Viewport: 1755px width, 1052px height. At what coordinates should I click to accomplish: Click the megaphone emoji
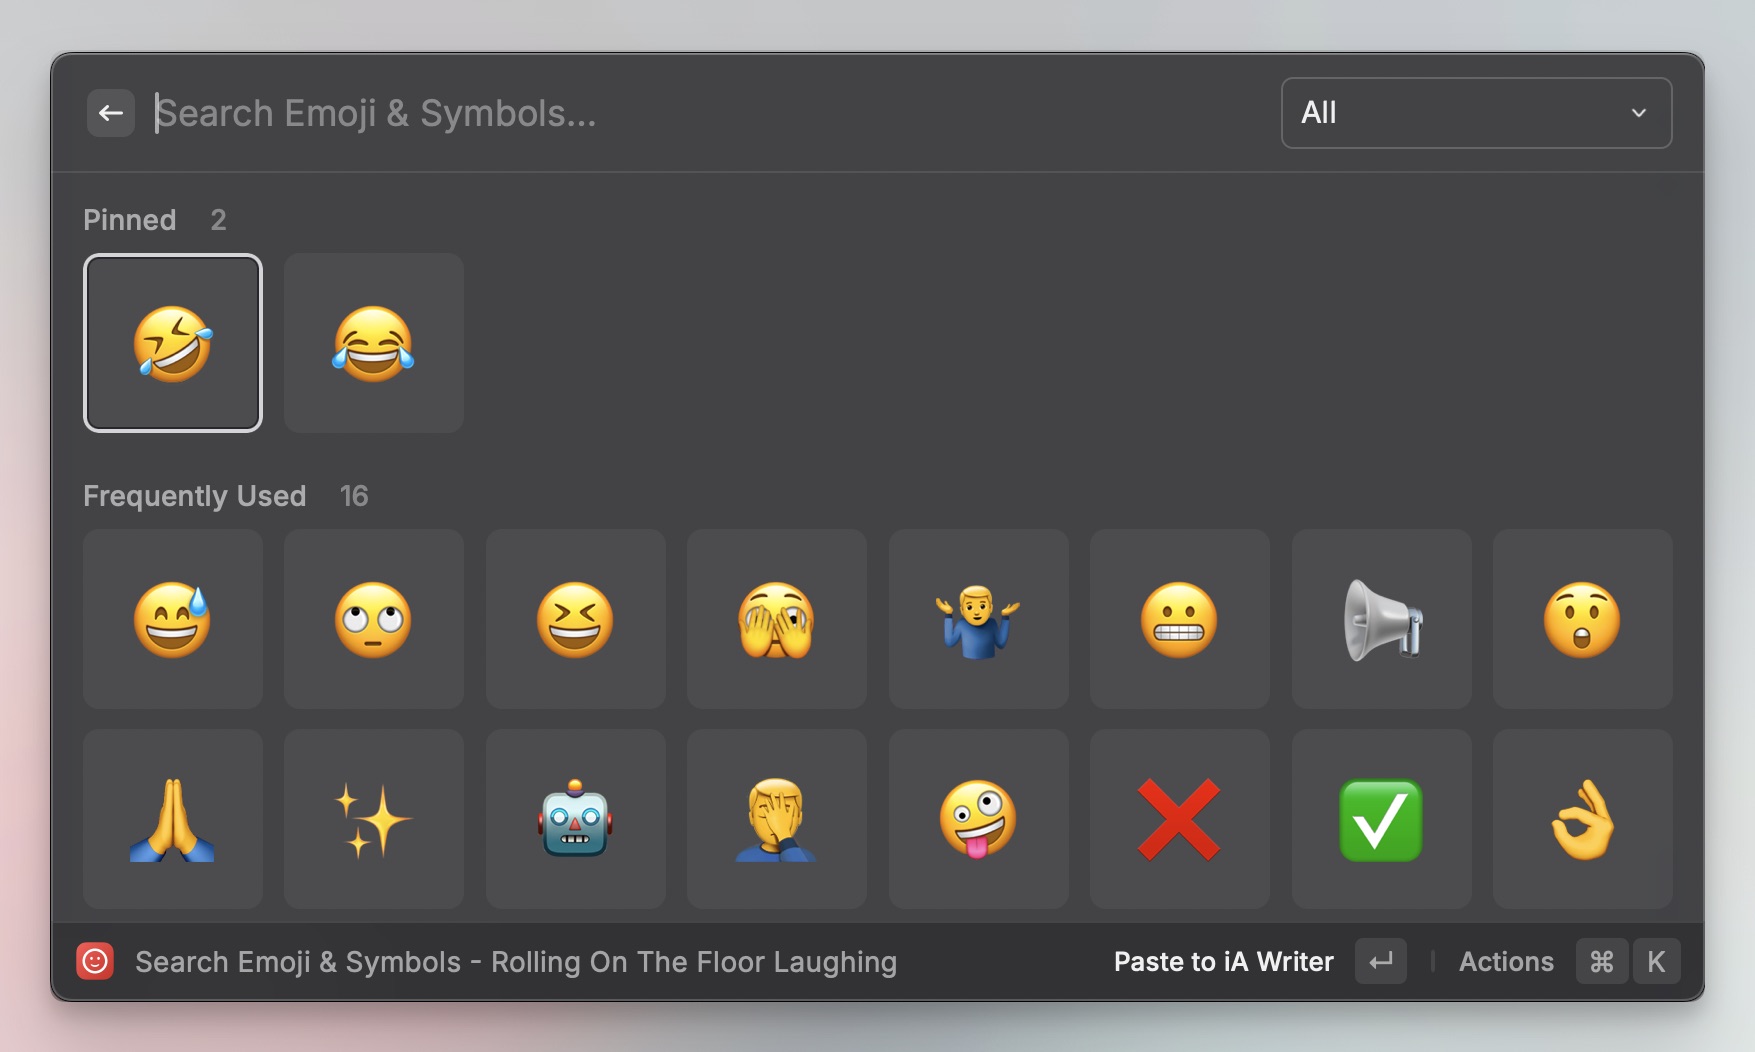click(1382, 619)
